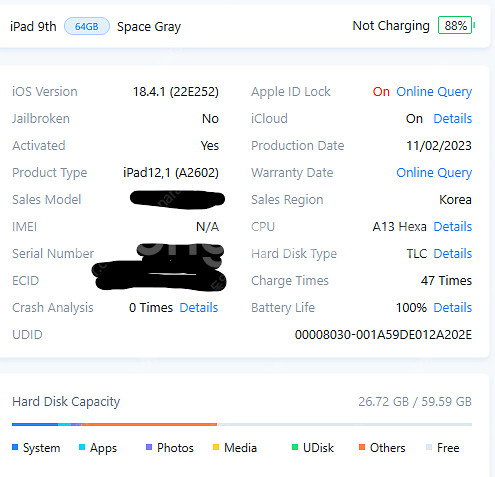Open Online Query for Apple ID Lock
The width and height of the screenshot is (495, 477).
coord(434,92)
